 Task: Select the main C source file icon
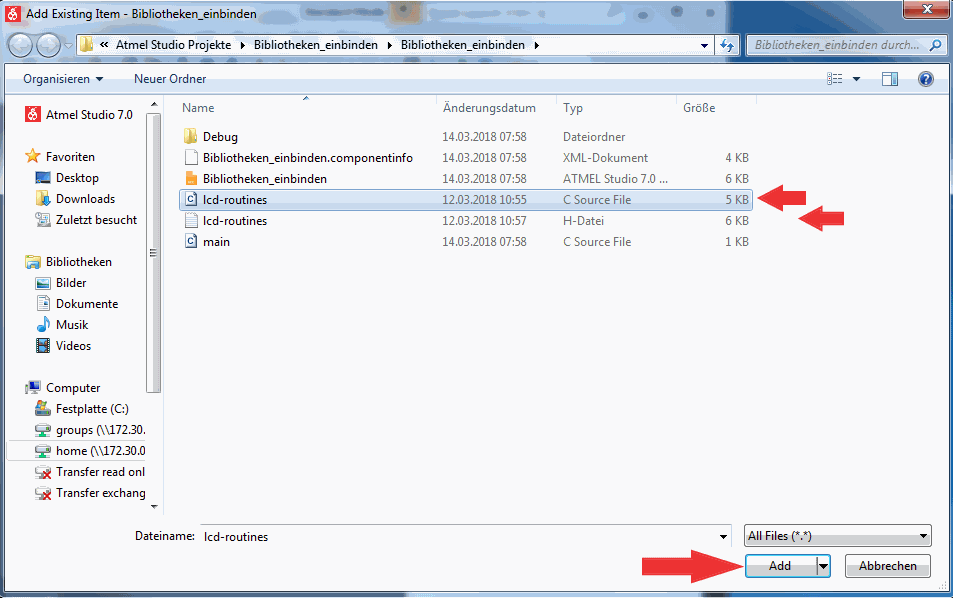coord(192,242)
